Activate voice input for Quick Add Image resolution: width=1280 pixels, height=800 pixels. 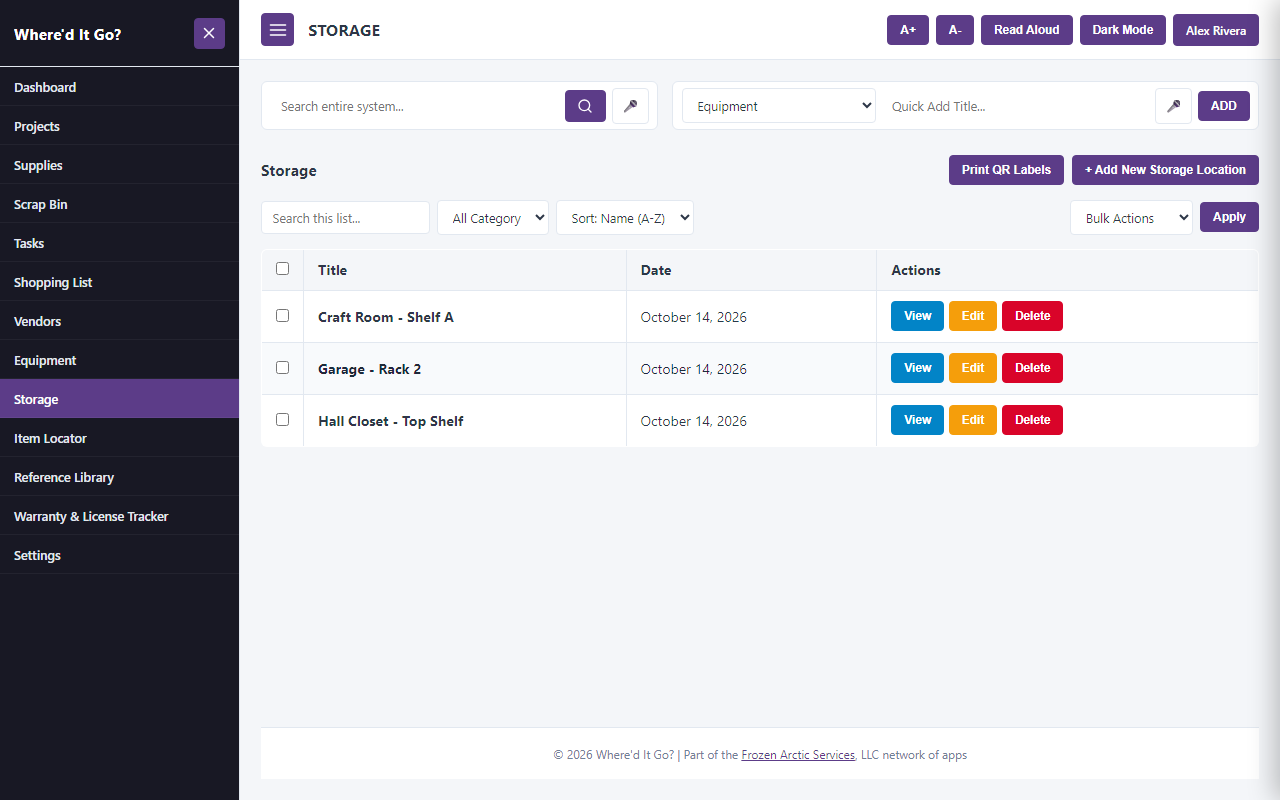(x=1173, y=106)
